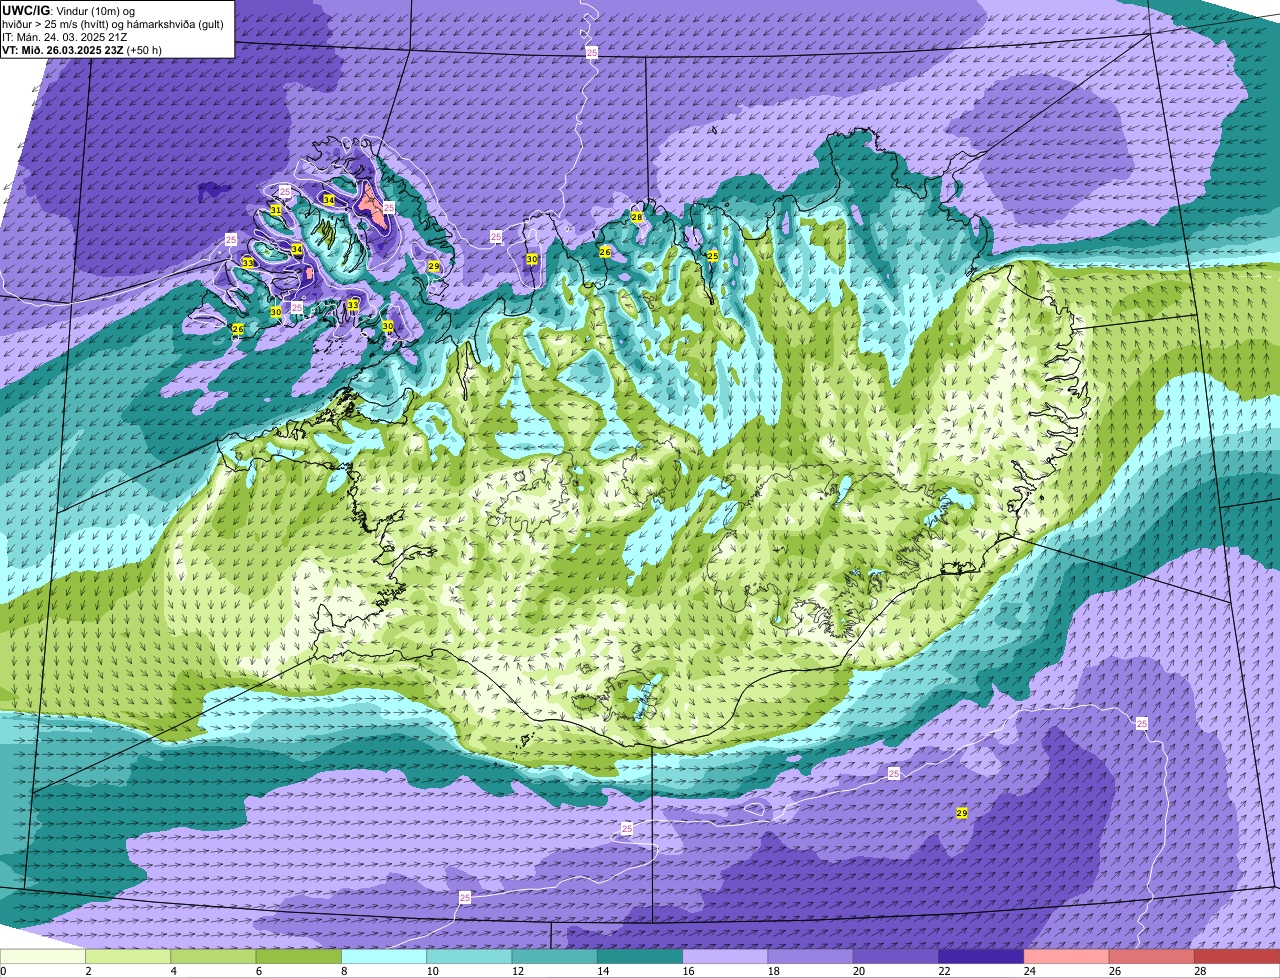Click the 'UWC/IG' title in the header box

pos(25,10)
